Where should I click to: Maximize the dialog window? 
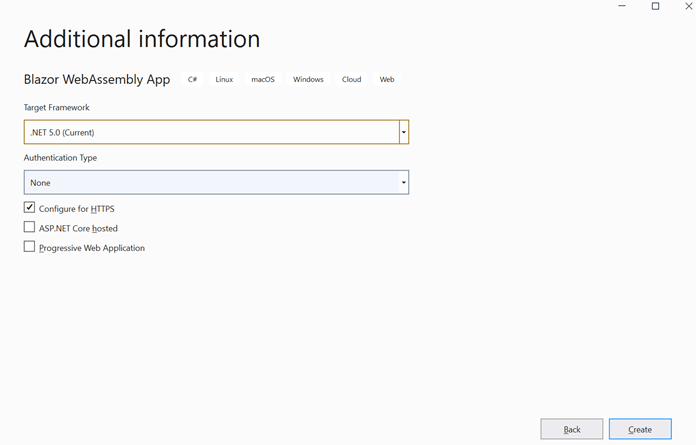coord(655,6)
